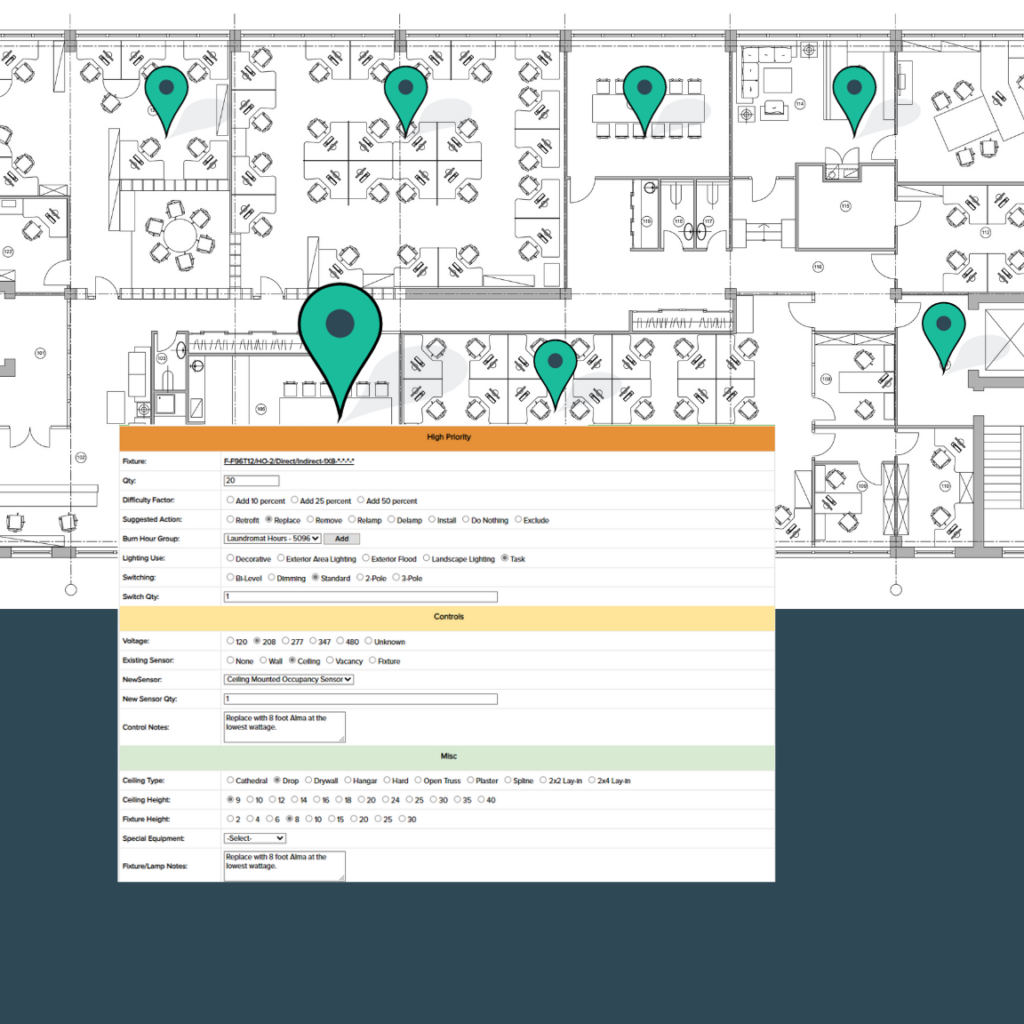This screenshot has width=1024, height=1024.
Task: Open the Special Equipment select menu
Action: click(254, 838)
